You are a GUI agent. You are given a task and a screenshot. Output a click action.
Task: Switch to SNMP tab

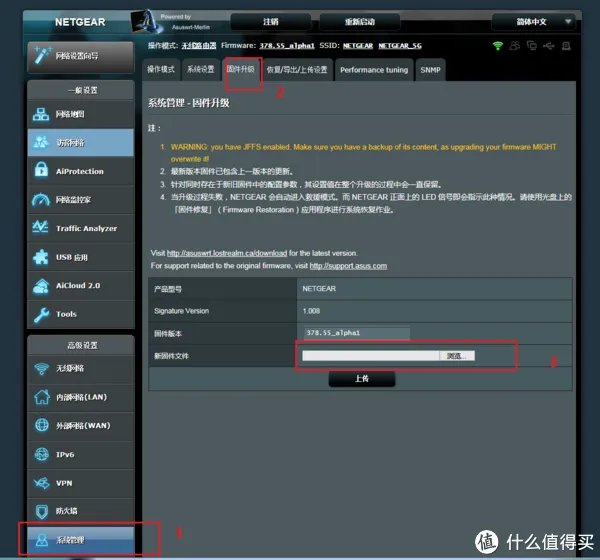[x=430, y=70]
